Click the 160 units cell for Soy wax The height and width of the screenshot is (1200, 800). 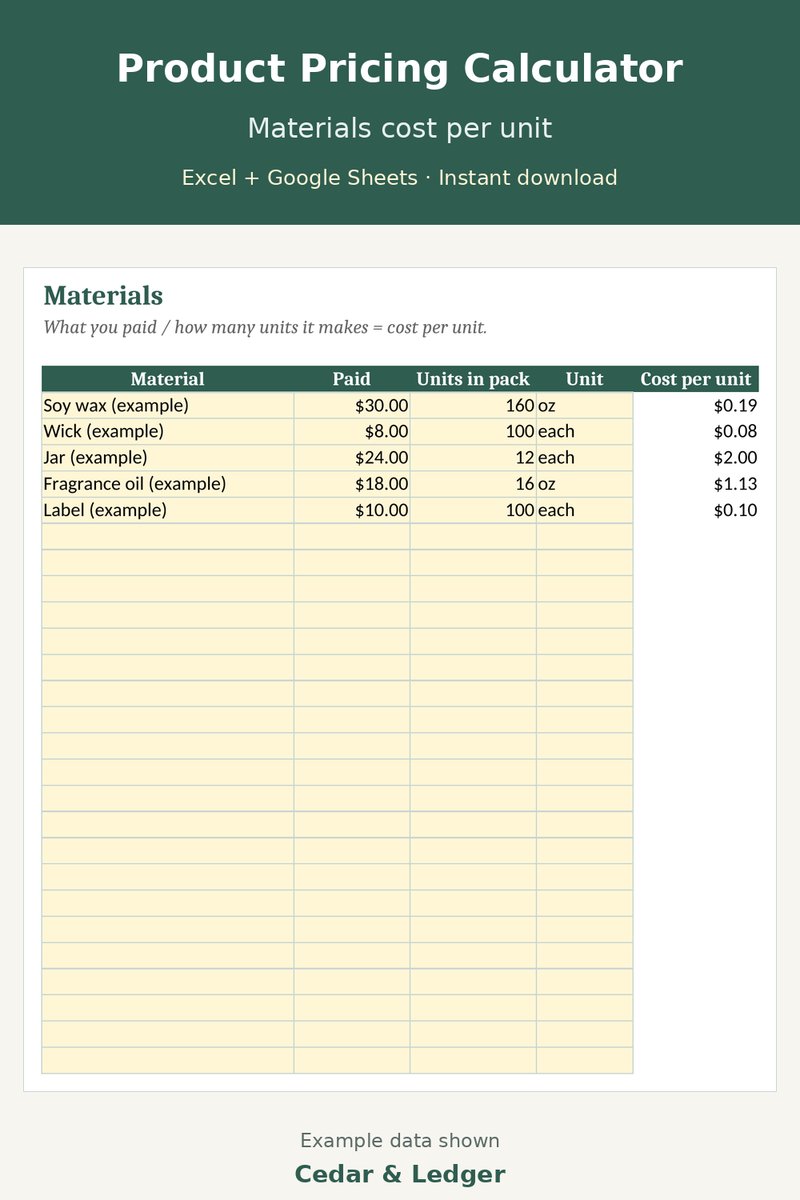coord(473,406)
